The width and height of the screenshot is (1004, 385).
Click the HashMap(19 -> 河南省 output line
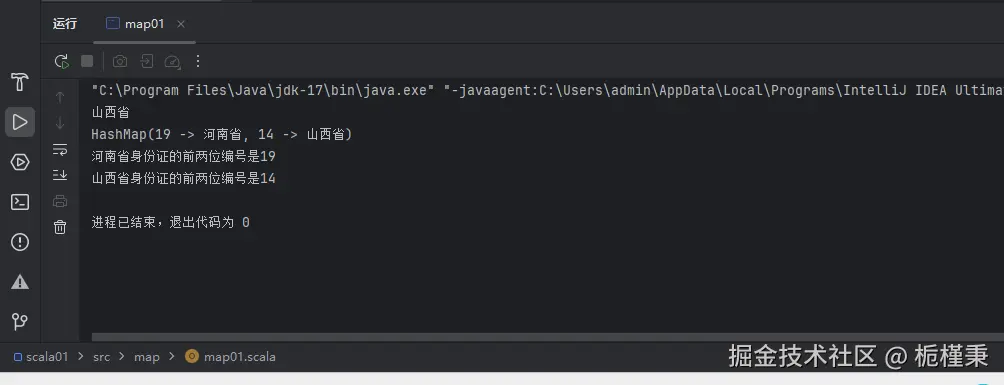222,135
